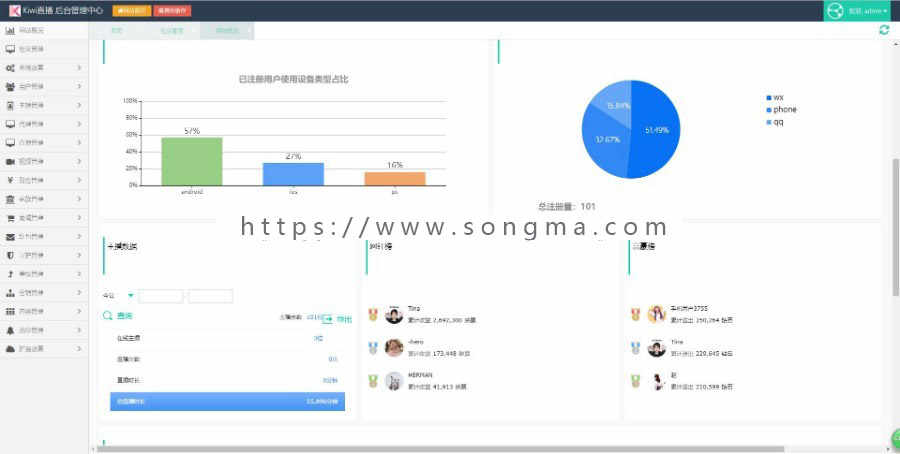This screenshot has width=900, height=454.
Task: Click the qq legend swatch
Action: [x=769, y=122]
